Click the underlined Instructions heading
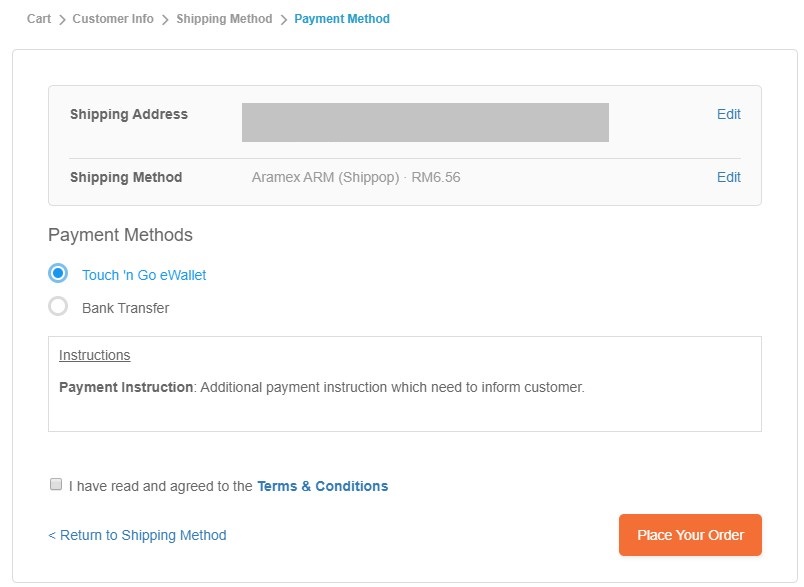804x587 pixels. coord(95,355)
